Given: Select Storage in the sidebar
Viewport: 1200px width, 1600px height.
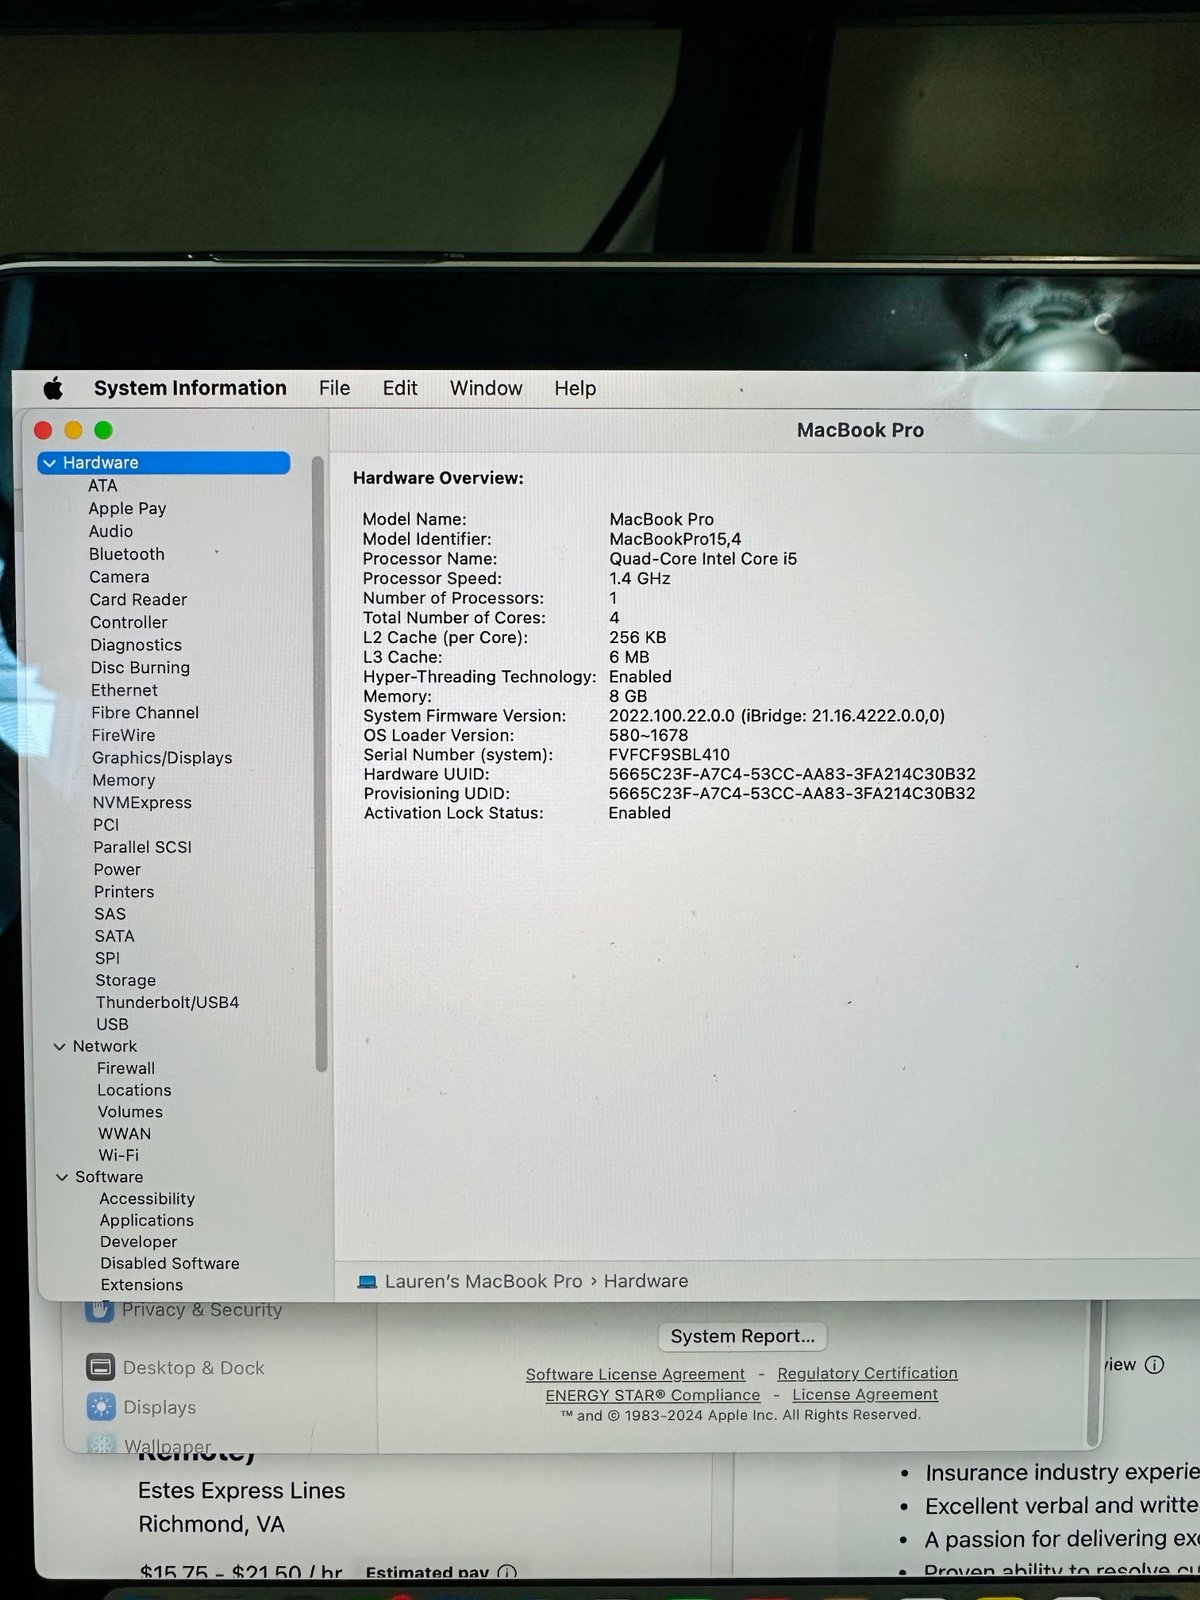Looking at the screenshot, I should 125,980.
